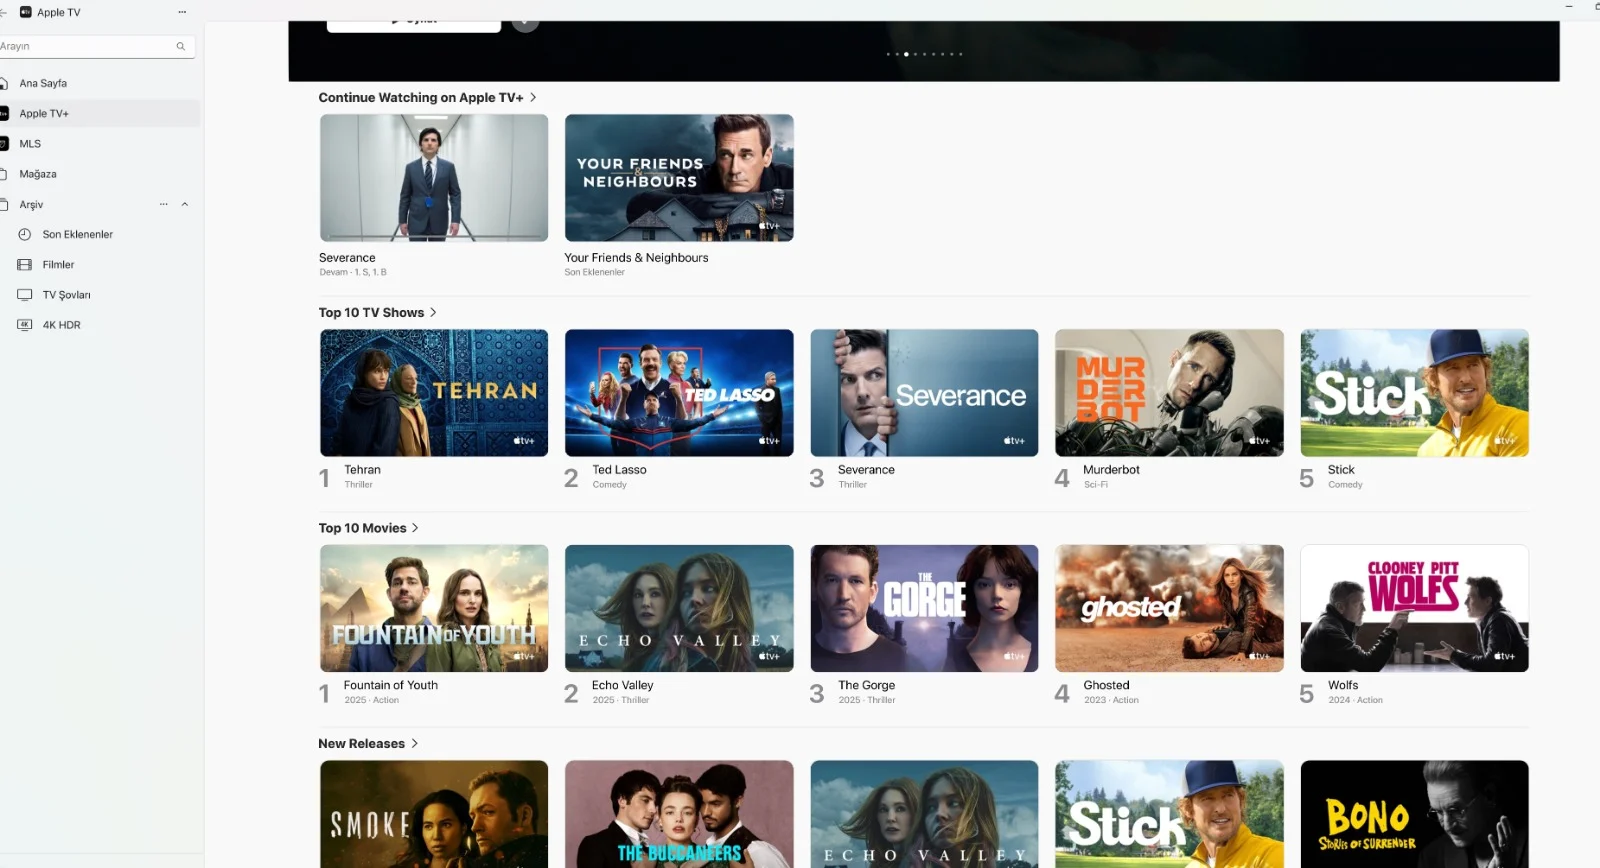The width and height of the screenshot is (1600, 868).
Task: Open Your Friends & Neighbours thumbnail
Action: point(679,178)
